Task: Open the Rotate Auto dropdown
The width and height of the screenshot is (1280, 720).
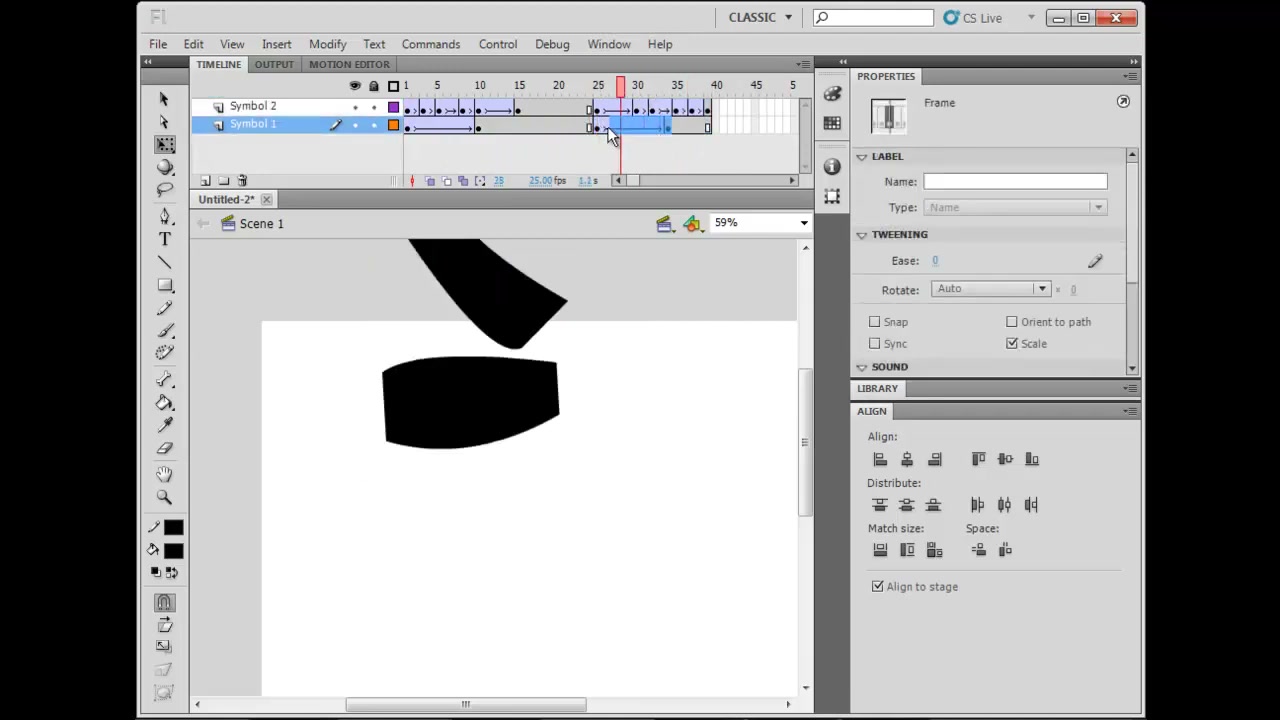Action: tap(991, 289)
